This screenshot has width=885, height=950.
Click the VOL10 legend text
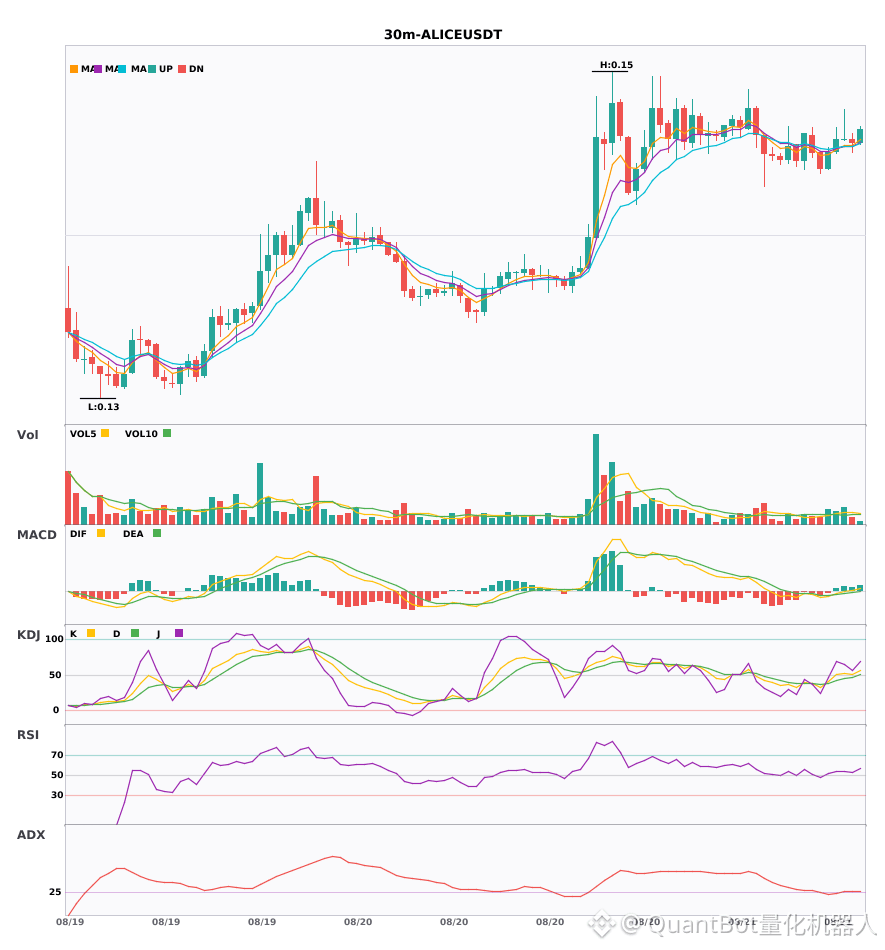pos(141,434)
